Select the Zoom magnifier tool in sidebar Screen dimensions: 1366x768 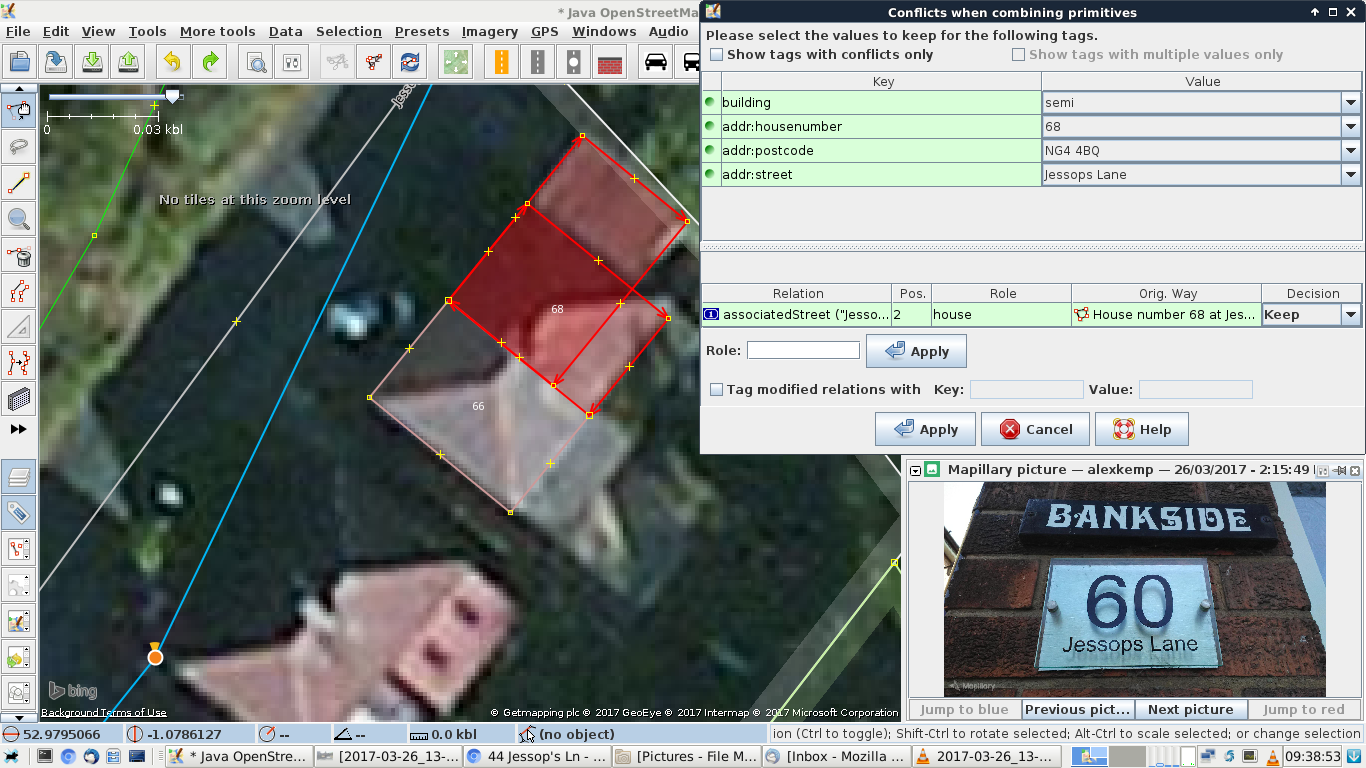(x=19, y=219)
